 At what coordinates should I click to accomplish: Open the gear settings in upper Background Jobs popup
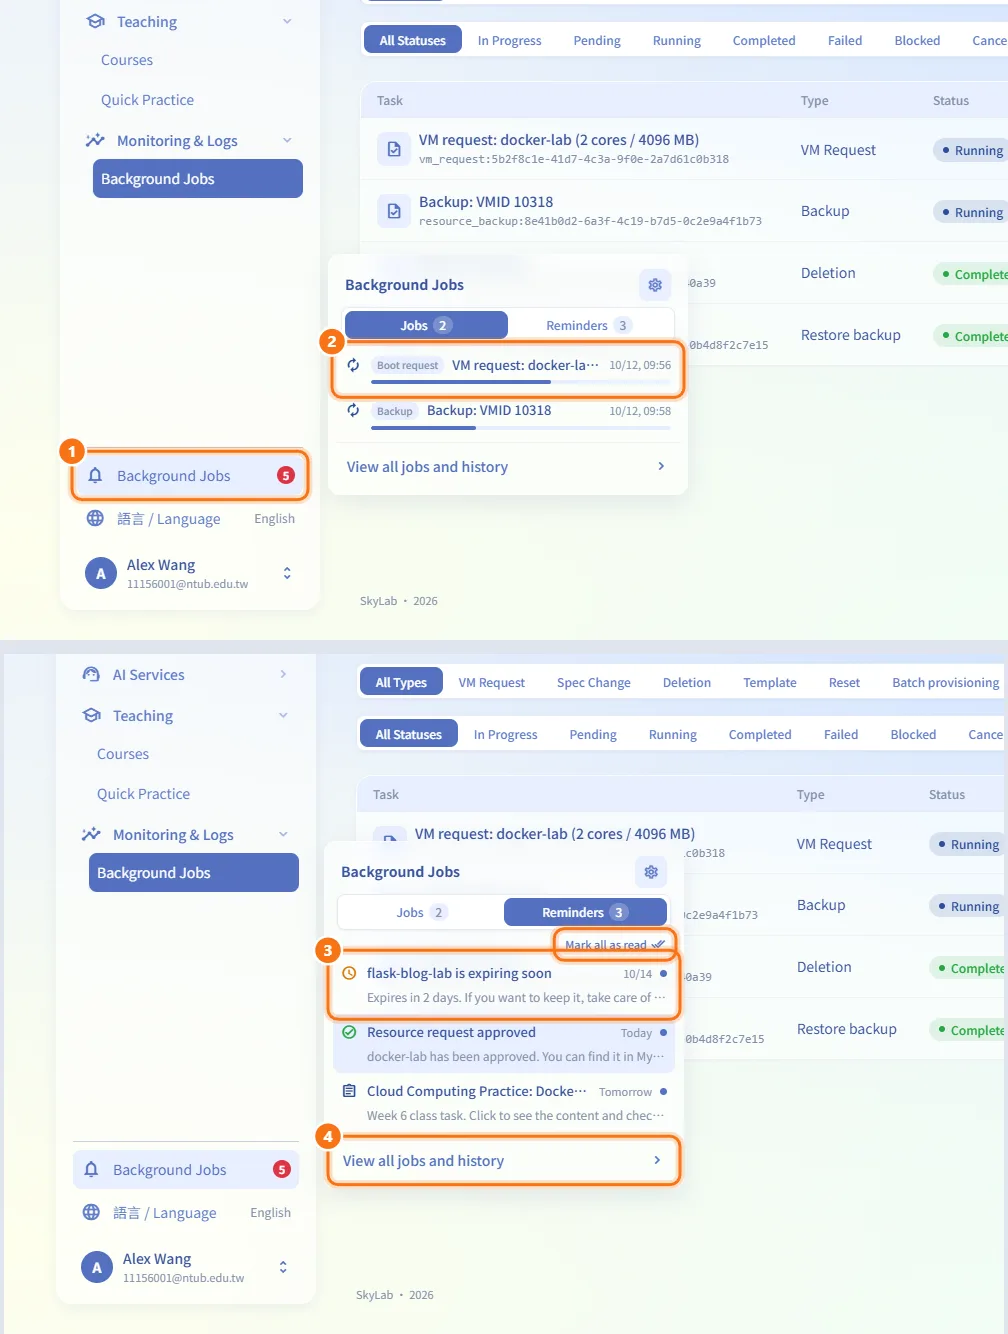coord(655,285)
